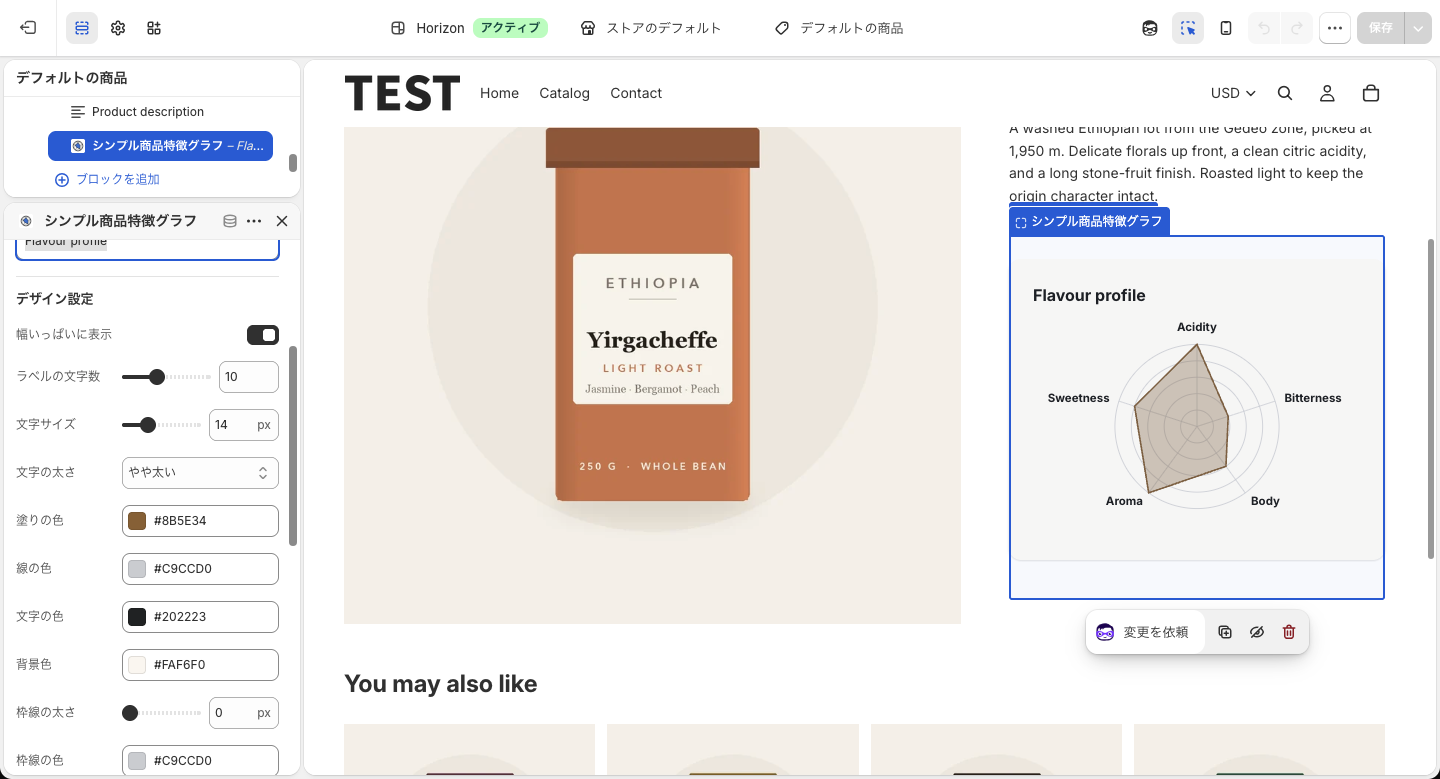Open the 文字の色 color swatch
The image size is (1440, 779).
[137, 617]
